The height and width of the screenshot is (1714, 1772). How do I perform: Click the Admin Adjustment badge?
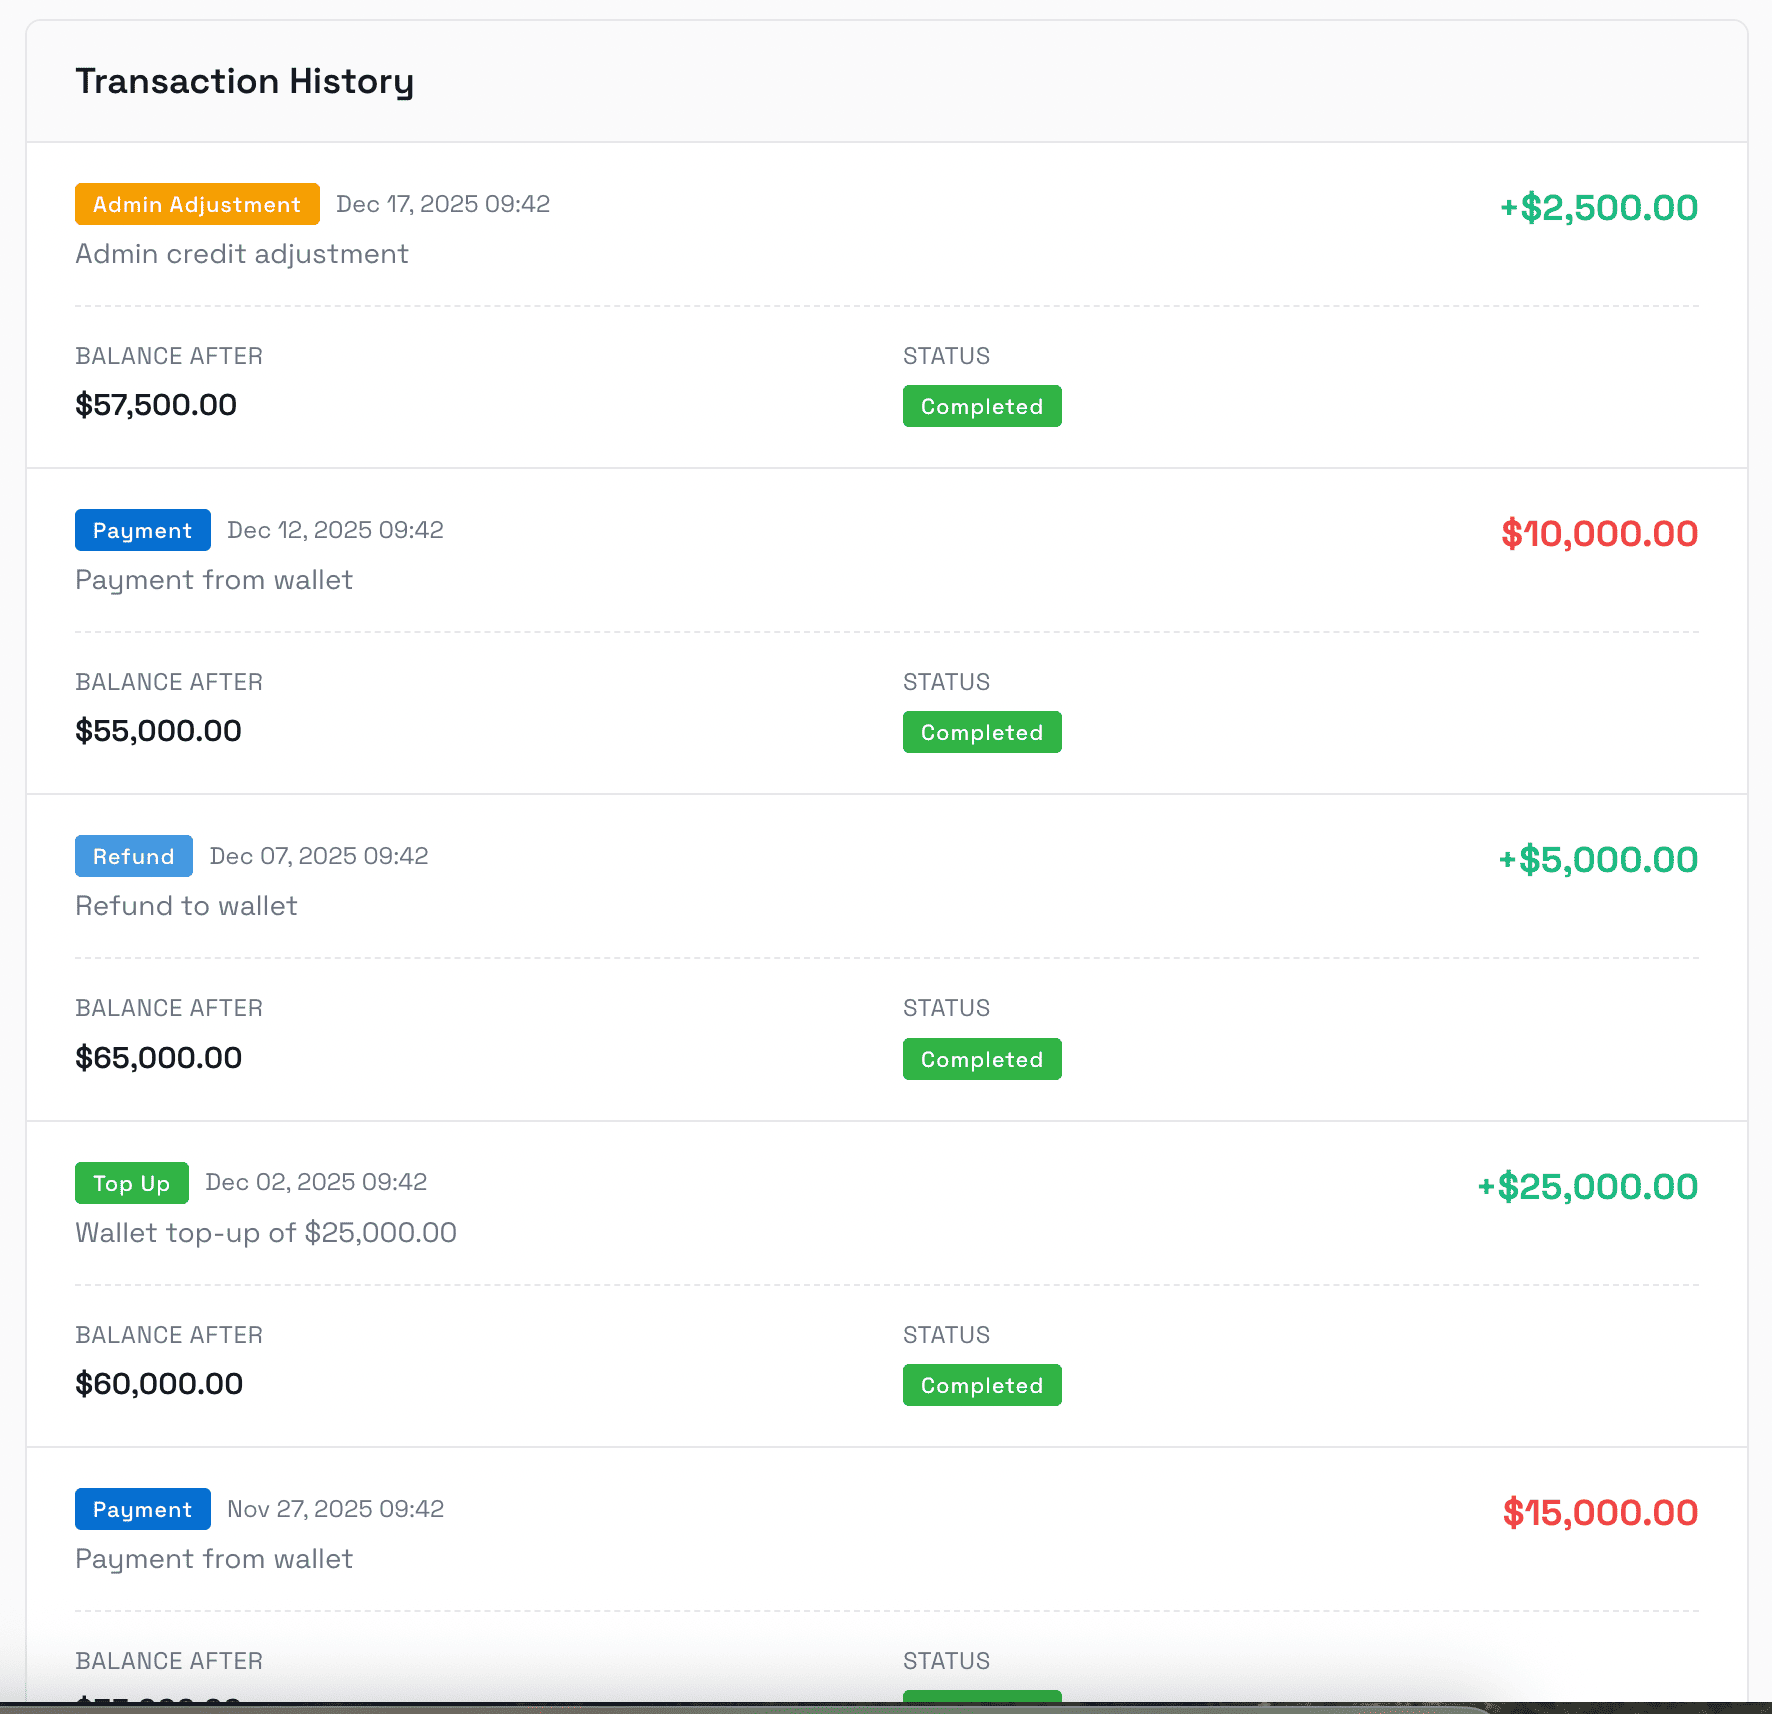pos(197,204)
